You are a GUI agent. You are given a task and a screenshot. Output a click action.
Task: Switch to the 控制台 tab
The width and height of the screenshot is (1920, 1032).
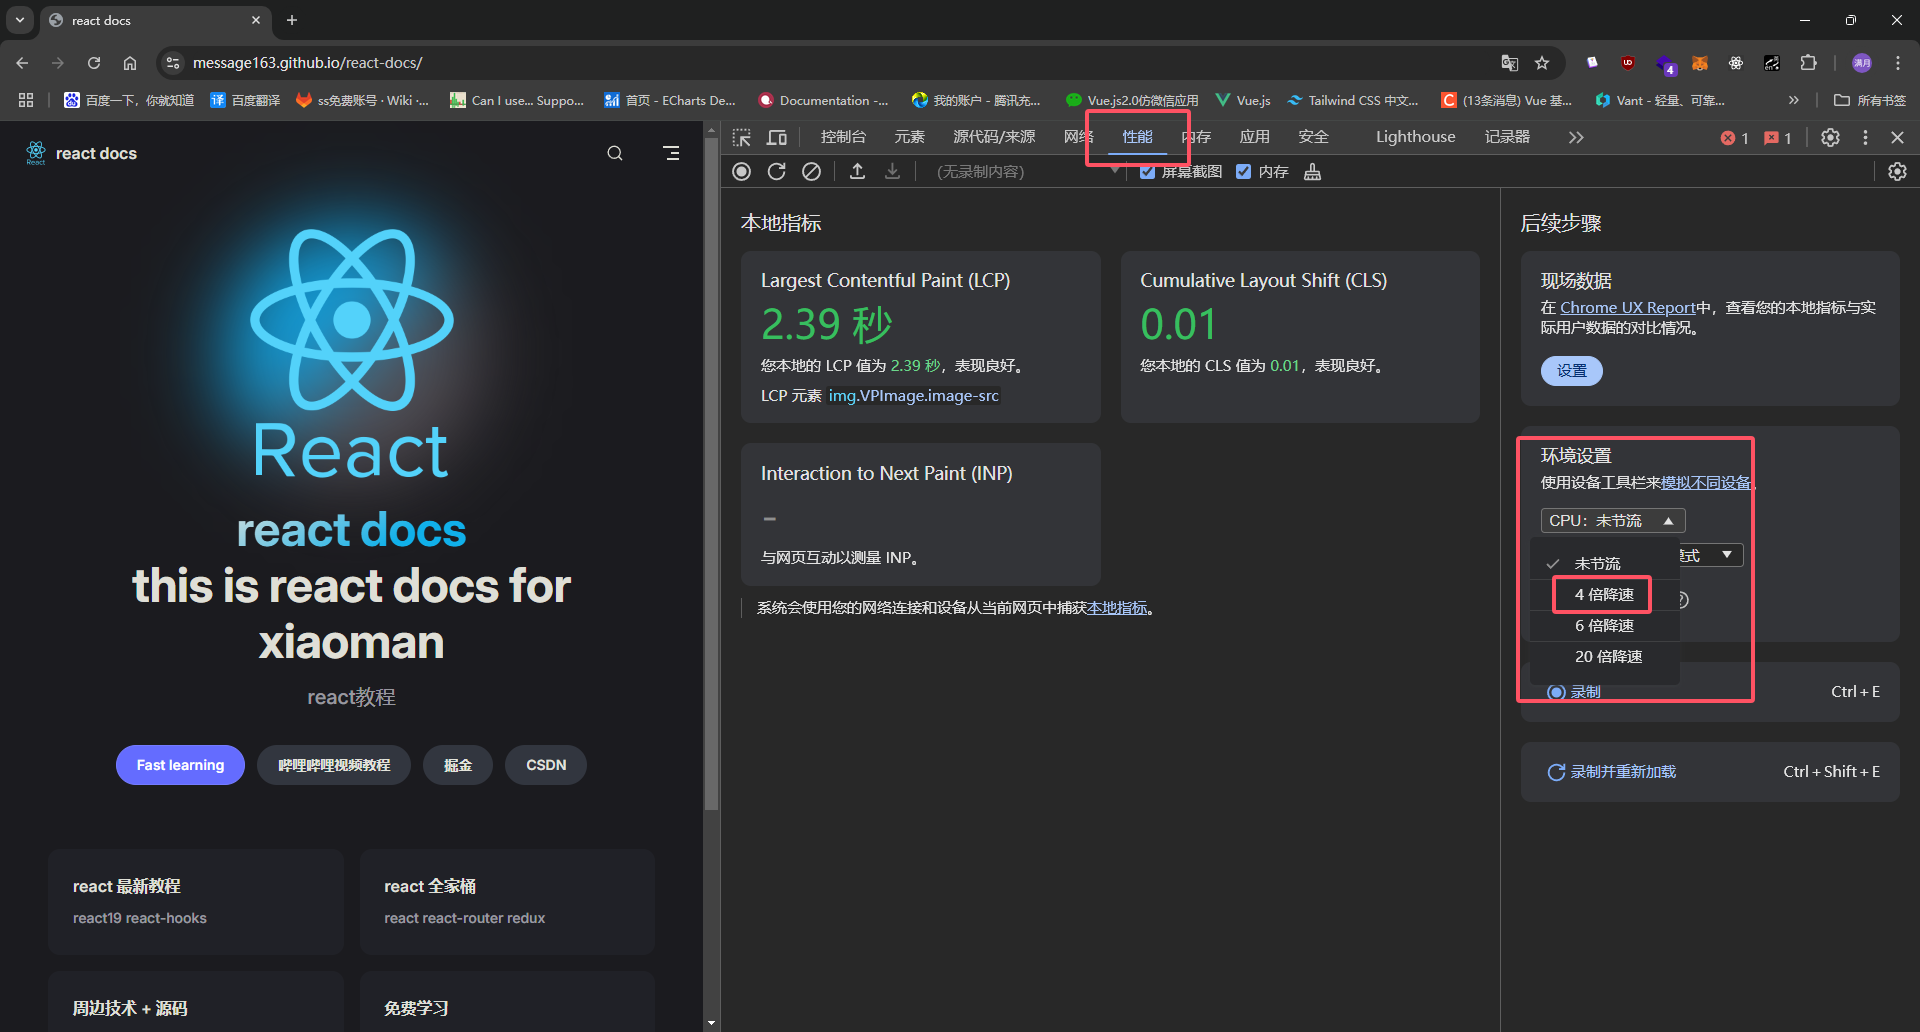tap(843, 137)
